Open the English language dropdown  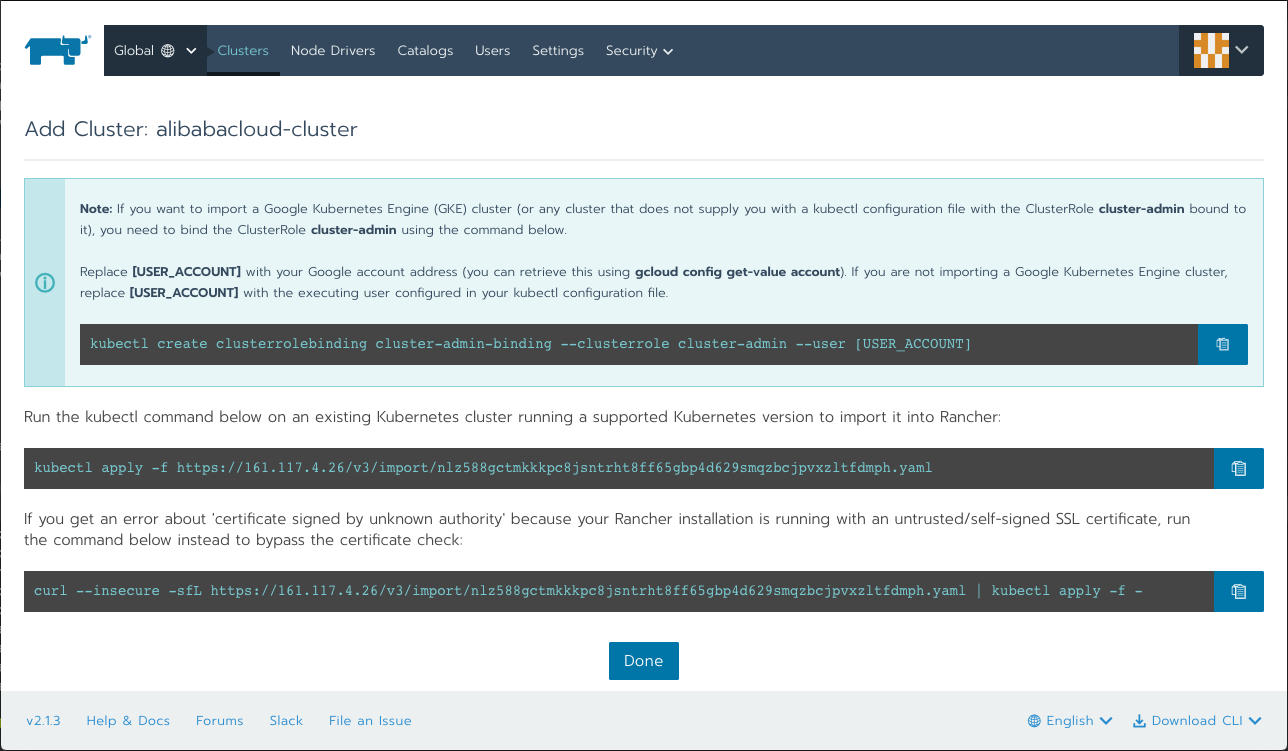pos(1070,720)
